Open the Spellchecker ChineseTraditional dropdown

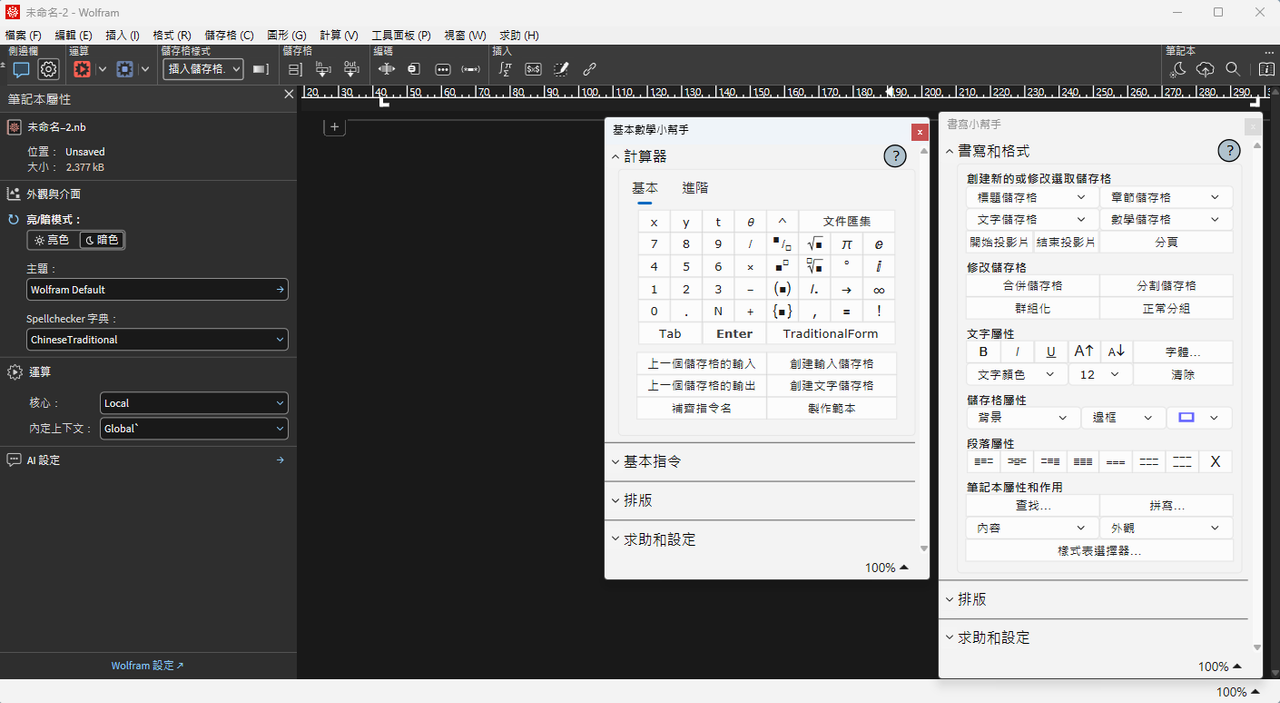click(x=157, y=340)
